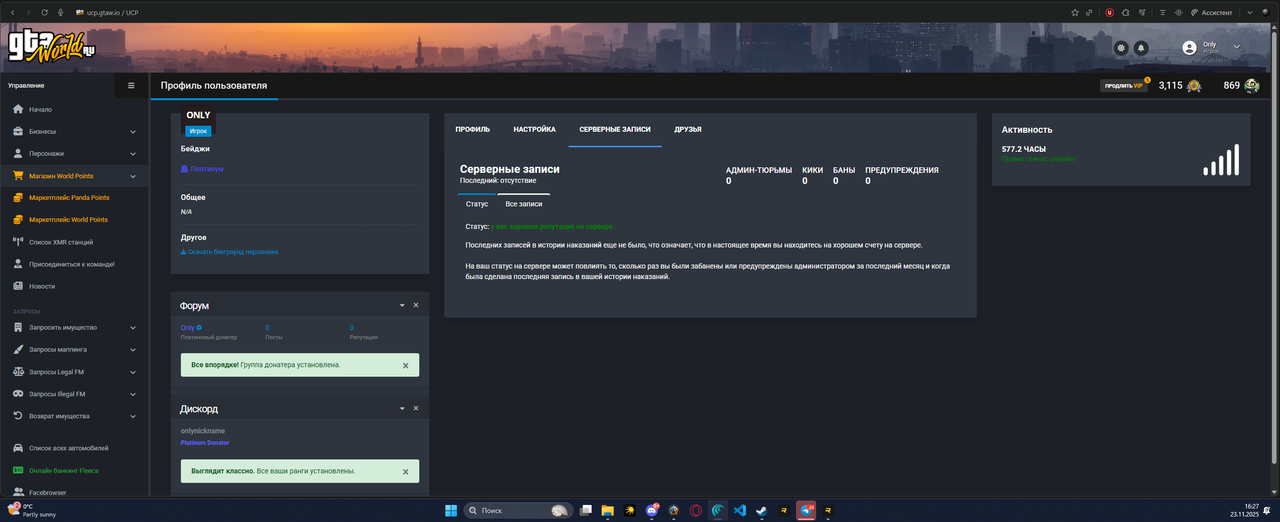Click Запросы Legal FM scales icon
The image size is (1280, 522).
(18, 372)
